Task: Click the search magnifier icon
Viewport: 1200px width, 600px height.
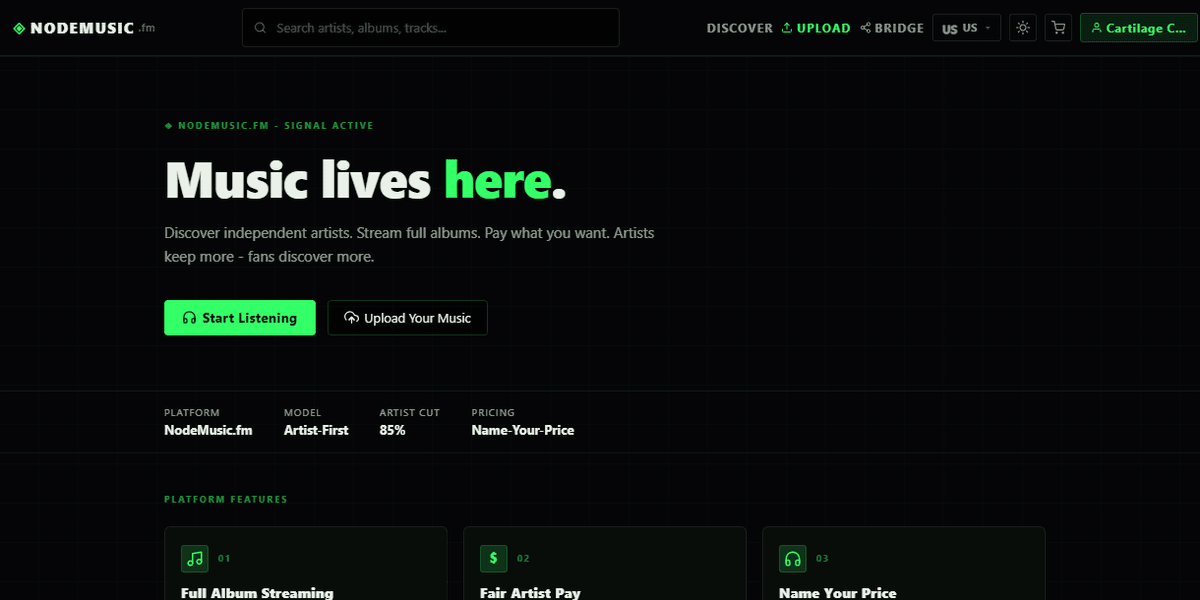Action: pos(260,28)
